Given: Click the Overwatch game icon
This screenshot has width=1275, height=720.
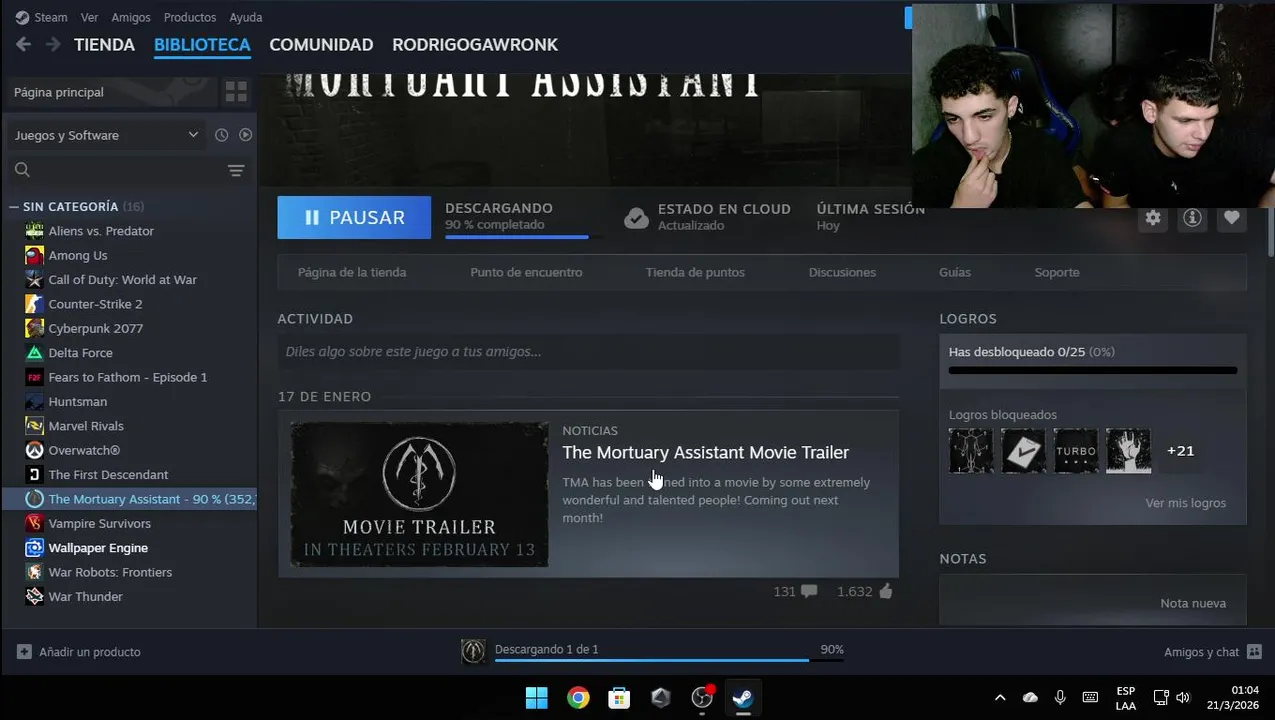Looking at the screenshot, I should click(x=34, y=451).
